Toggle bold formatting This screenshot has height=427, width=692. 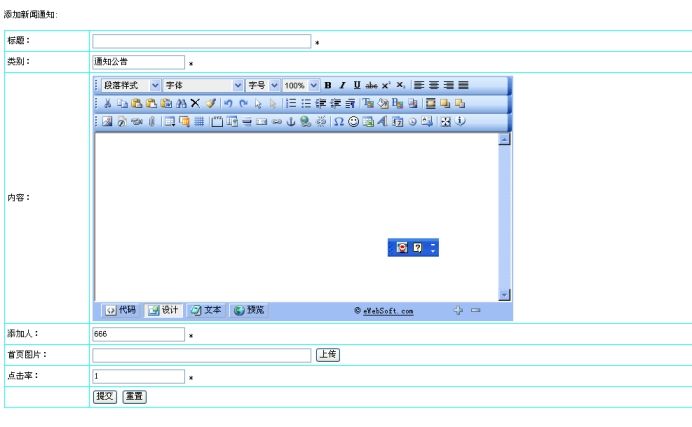tap(328, 85)
